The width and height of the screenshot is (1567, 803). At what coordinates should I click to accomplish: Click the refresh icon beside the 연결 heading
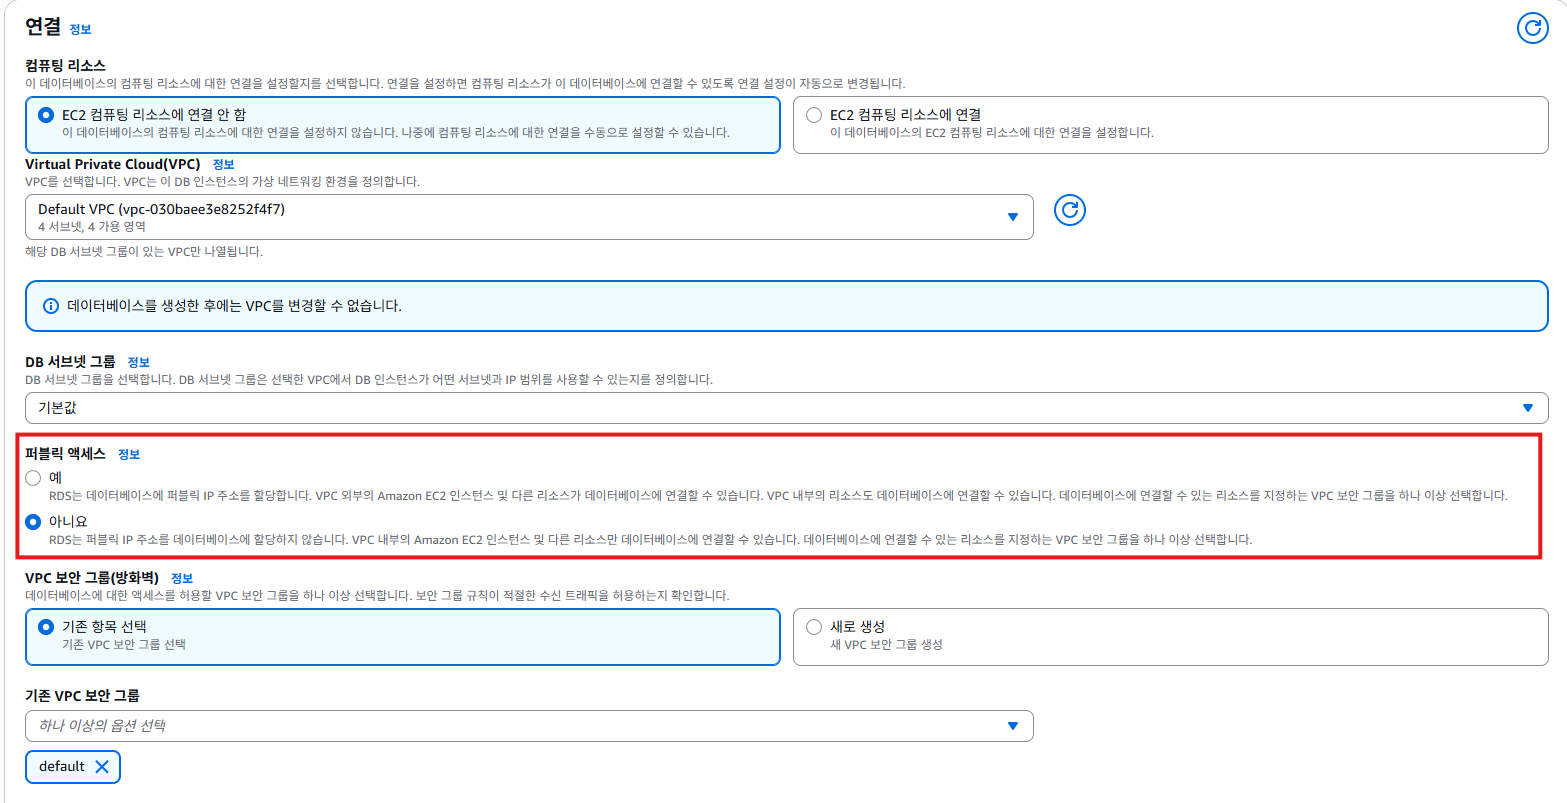[x=1532, y=28]
